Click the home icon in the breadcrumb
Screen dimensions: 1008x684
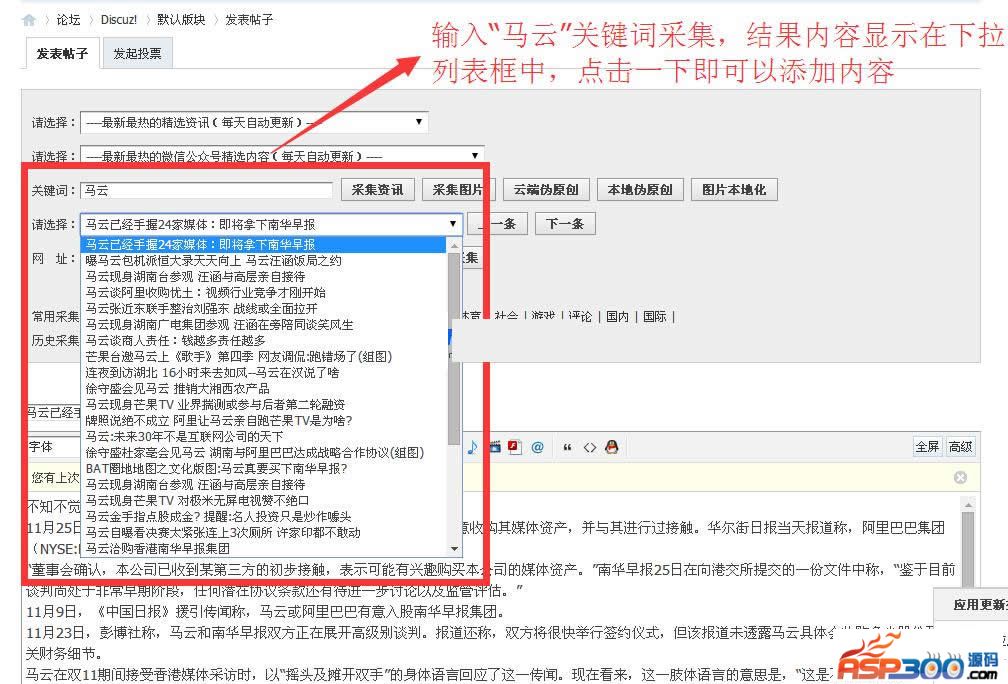[x=29, y=20]
